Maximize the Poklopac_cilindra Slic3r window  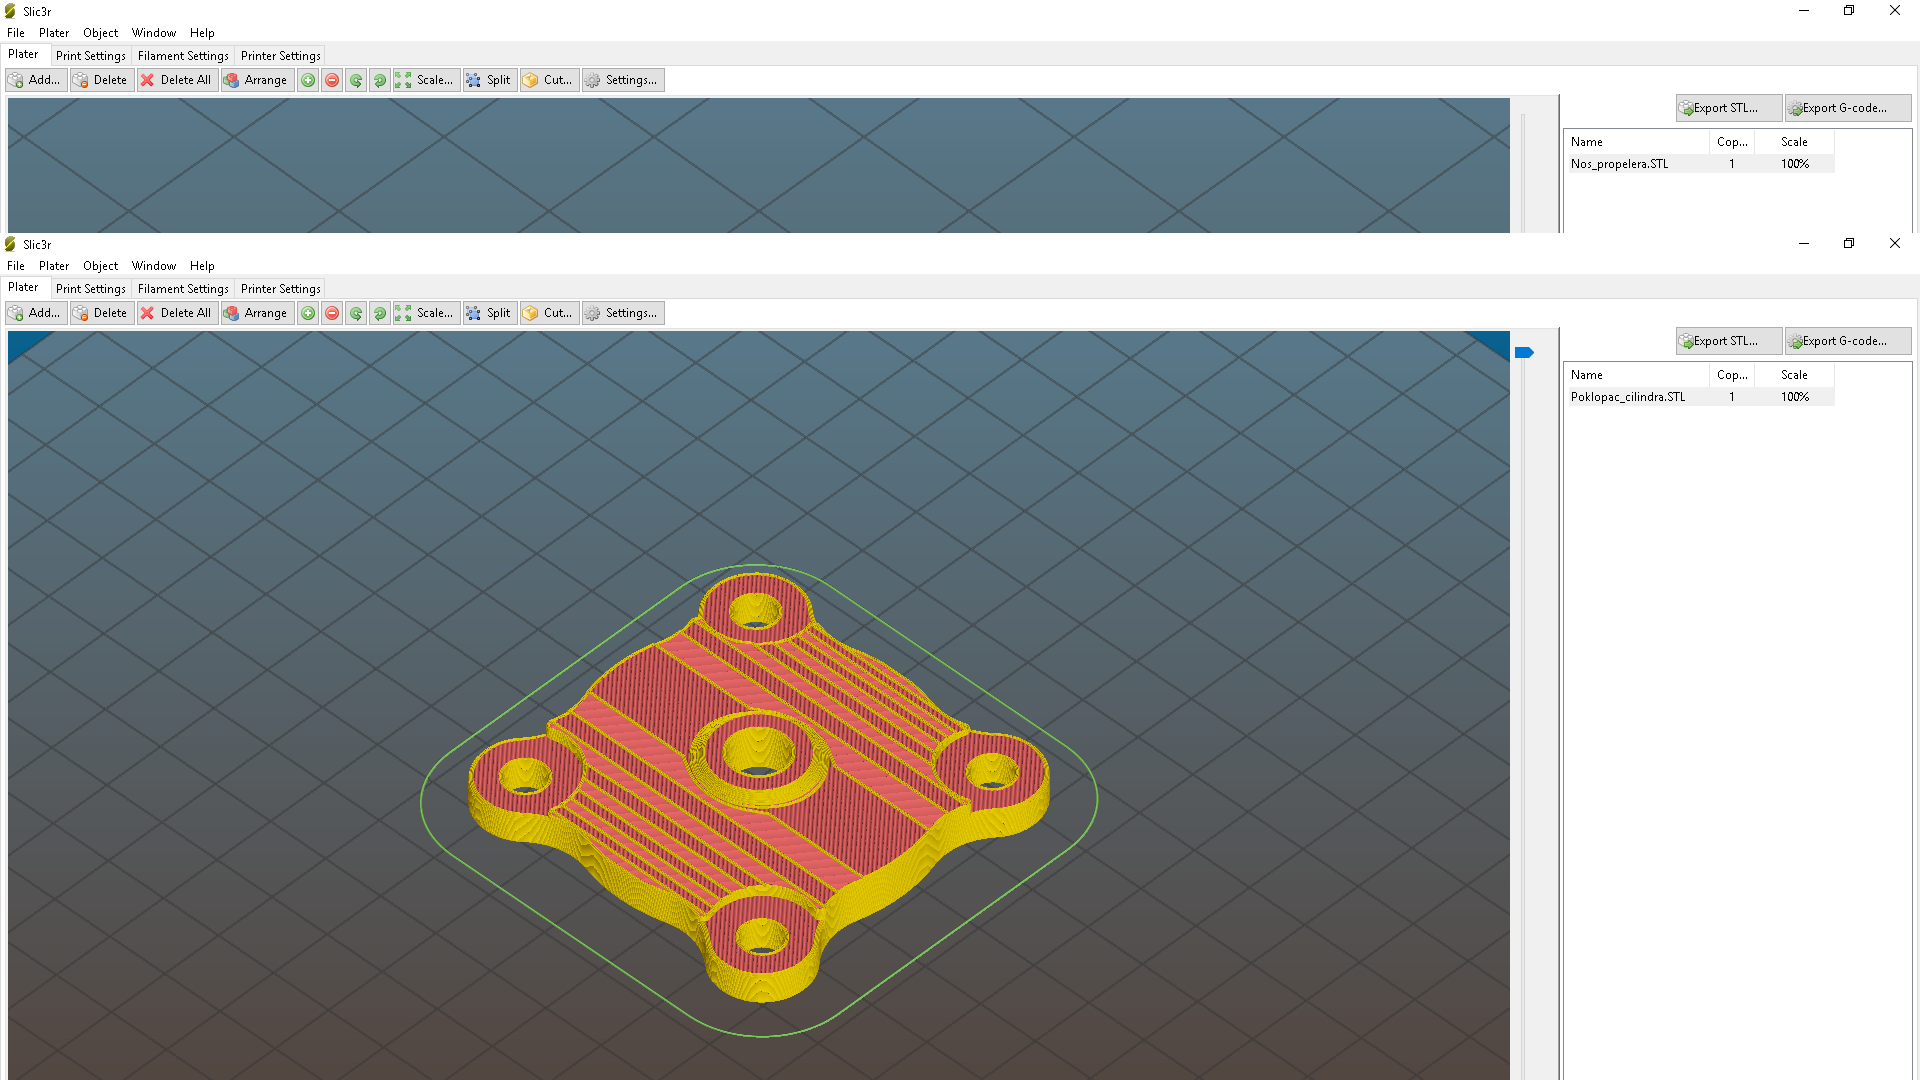(x=1849, y=243)
